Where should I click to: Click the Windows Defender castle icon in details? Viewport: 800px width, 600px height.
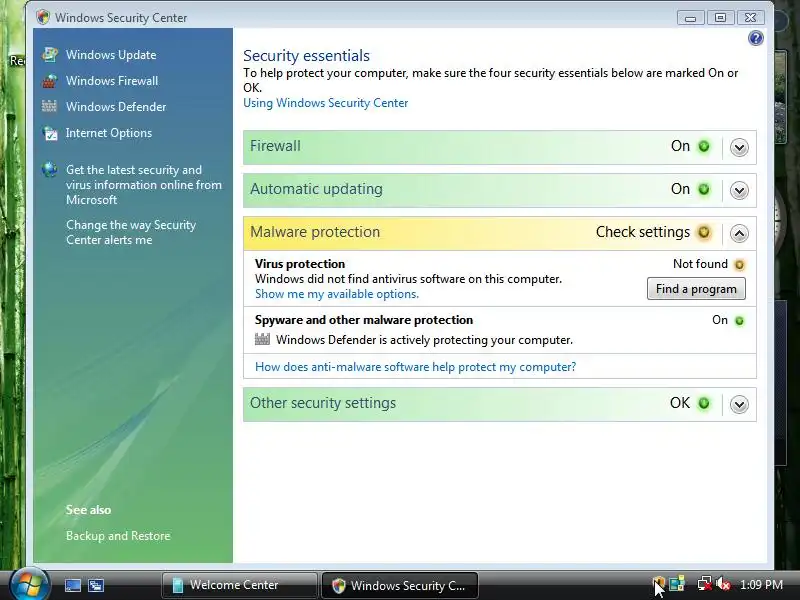(x=262, y=339)
